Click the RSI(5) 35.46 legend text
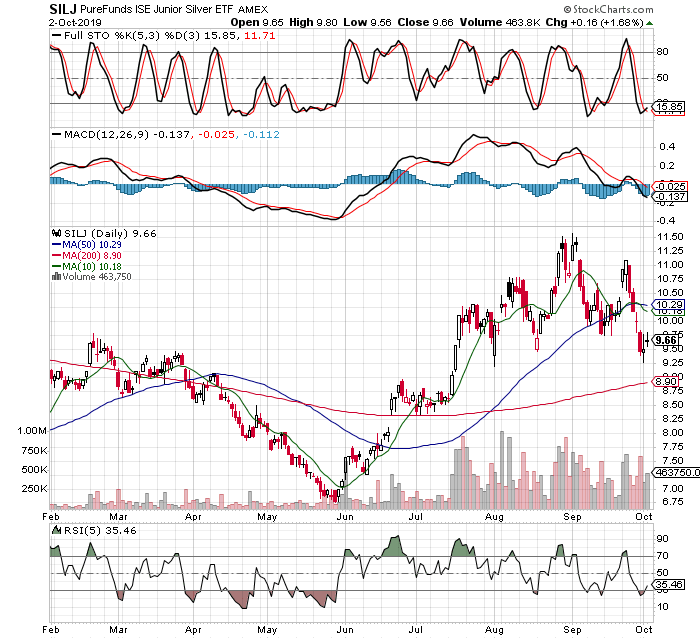Screen dimensions: 700x639 click(x=101, y=530)
